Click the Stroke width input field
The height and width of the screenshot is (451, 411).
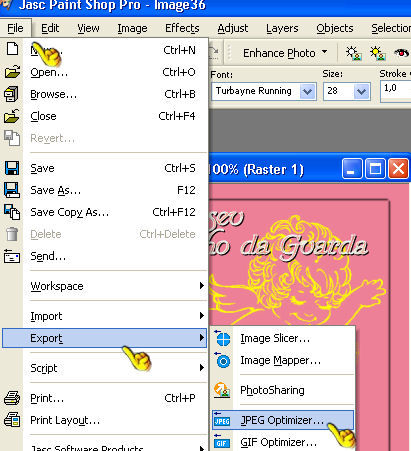[395, 90]
